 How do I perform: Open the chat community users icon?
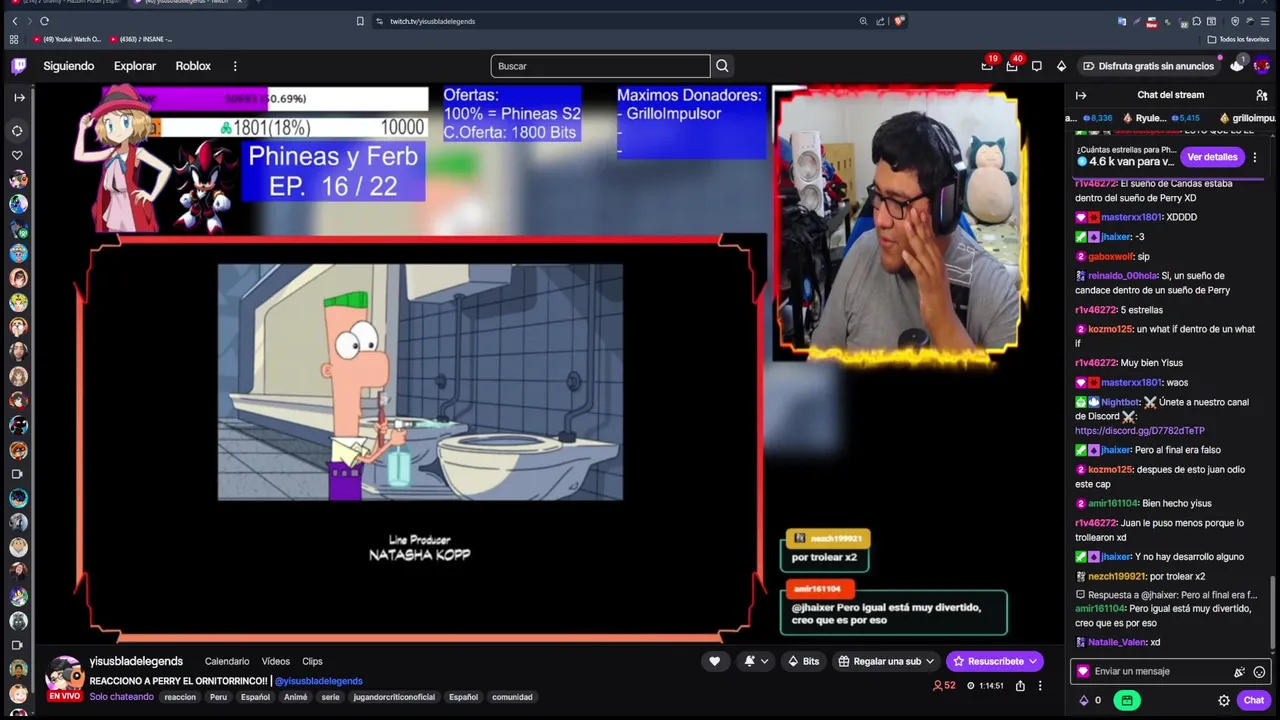tap(1261, 95)
